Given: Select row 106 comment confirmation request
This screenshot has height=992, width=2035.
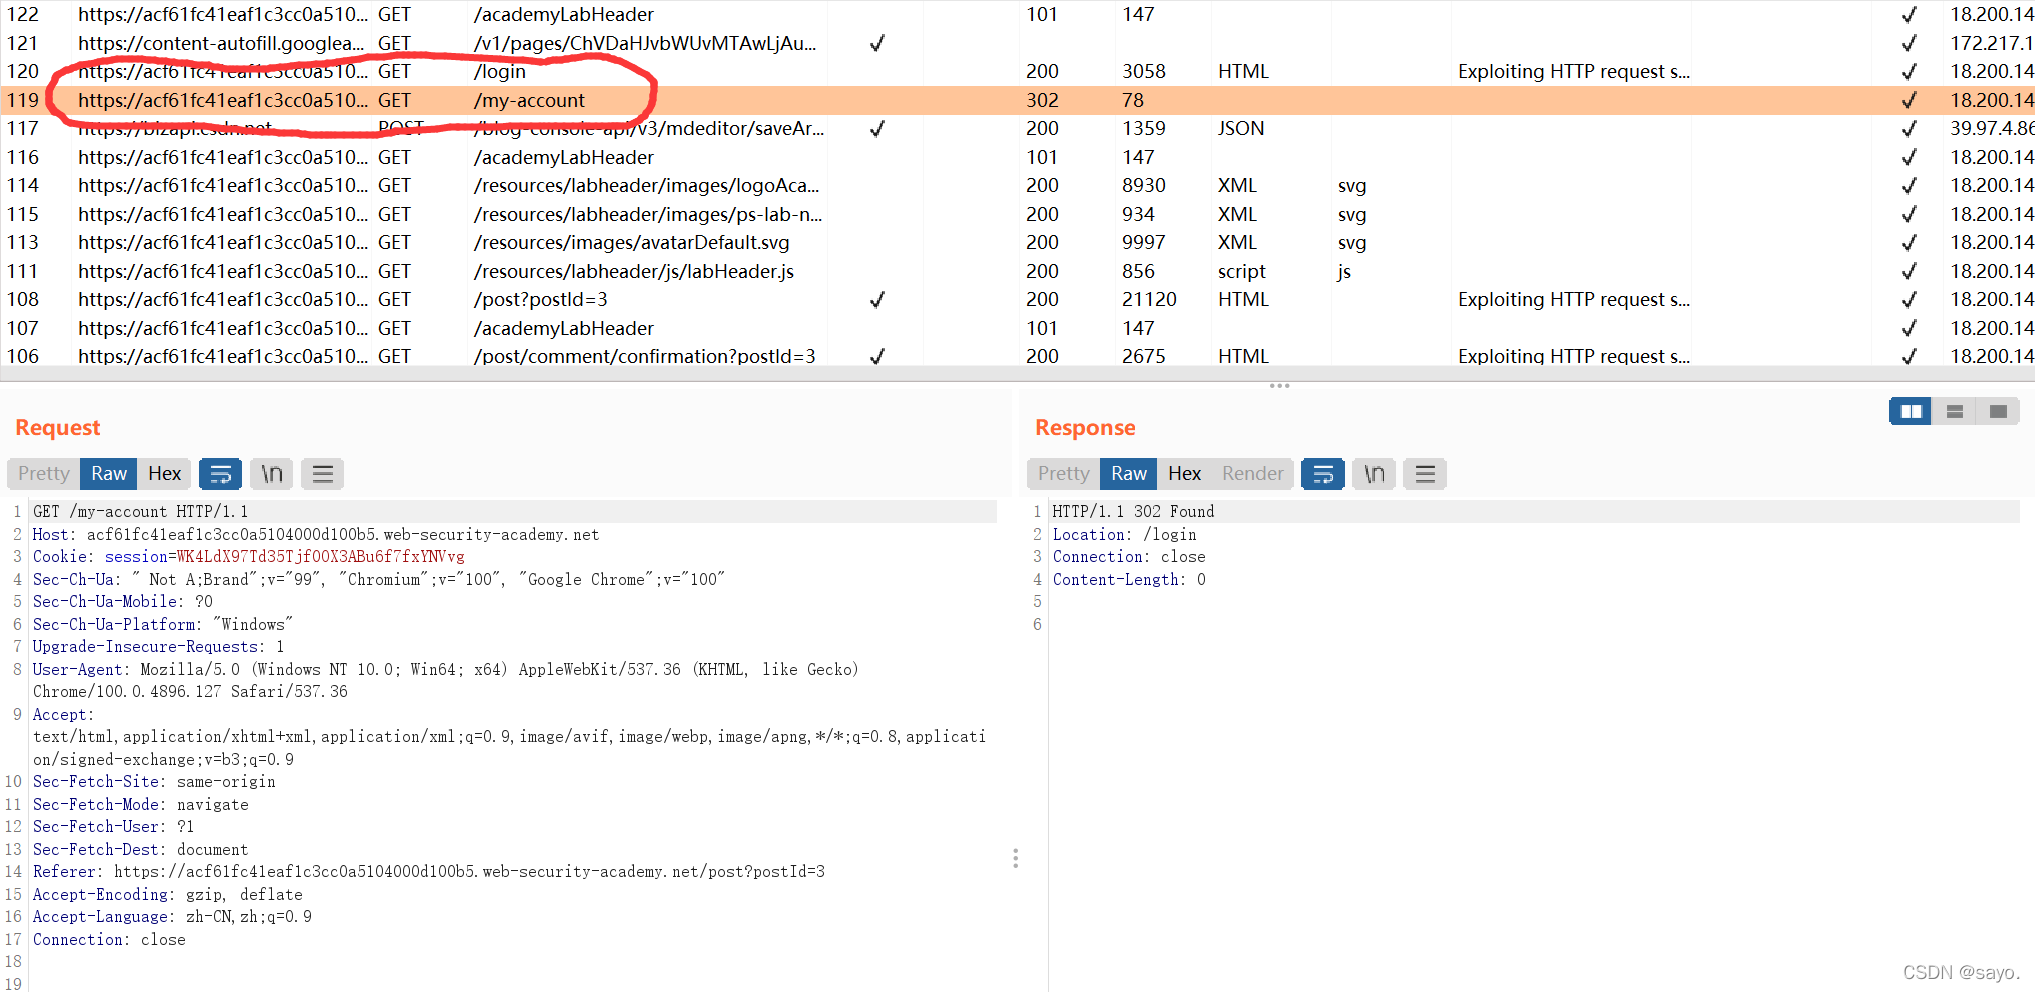Looking at the screenshot, I should point(1017,356).
